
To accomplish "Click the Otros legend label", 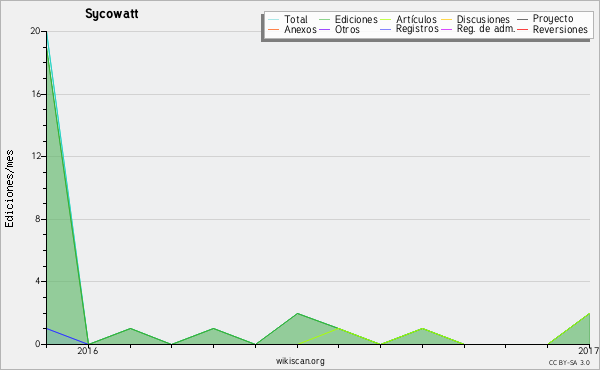I will click(347, 29).
